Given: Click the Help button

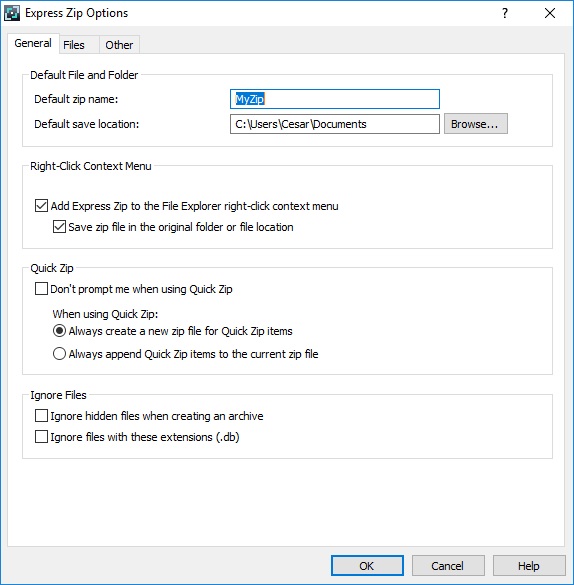Looking at the screenshot, I should 529,566.
